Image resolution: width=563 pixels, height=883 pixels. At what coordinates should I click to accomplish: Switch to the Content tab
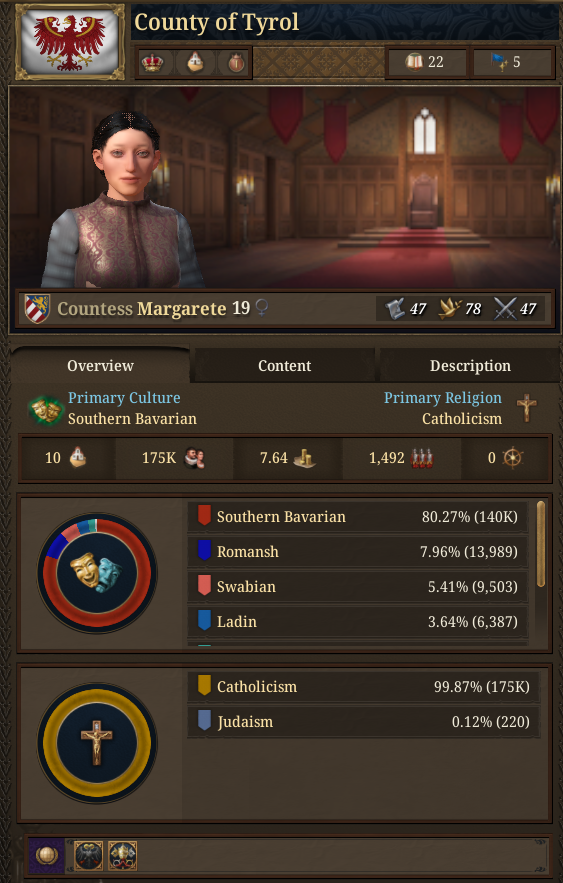(284, 365)
